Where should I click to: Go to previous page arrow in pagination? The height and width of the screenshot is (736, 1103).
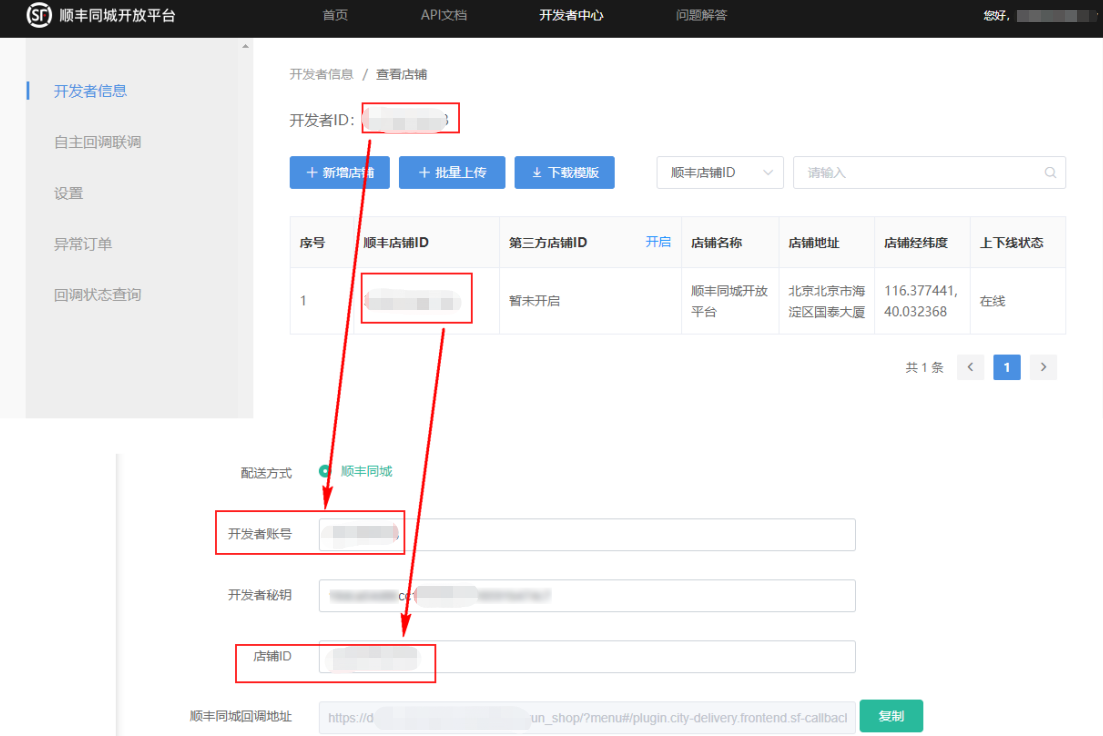[970, 367]
